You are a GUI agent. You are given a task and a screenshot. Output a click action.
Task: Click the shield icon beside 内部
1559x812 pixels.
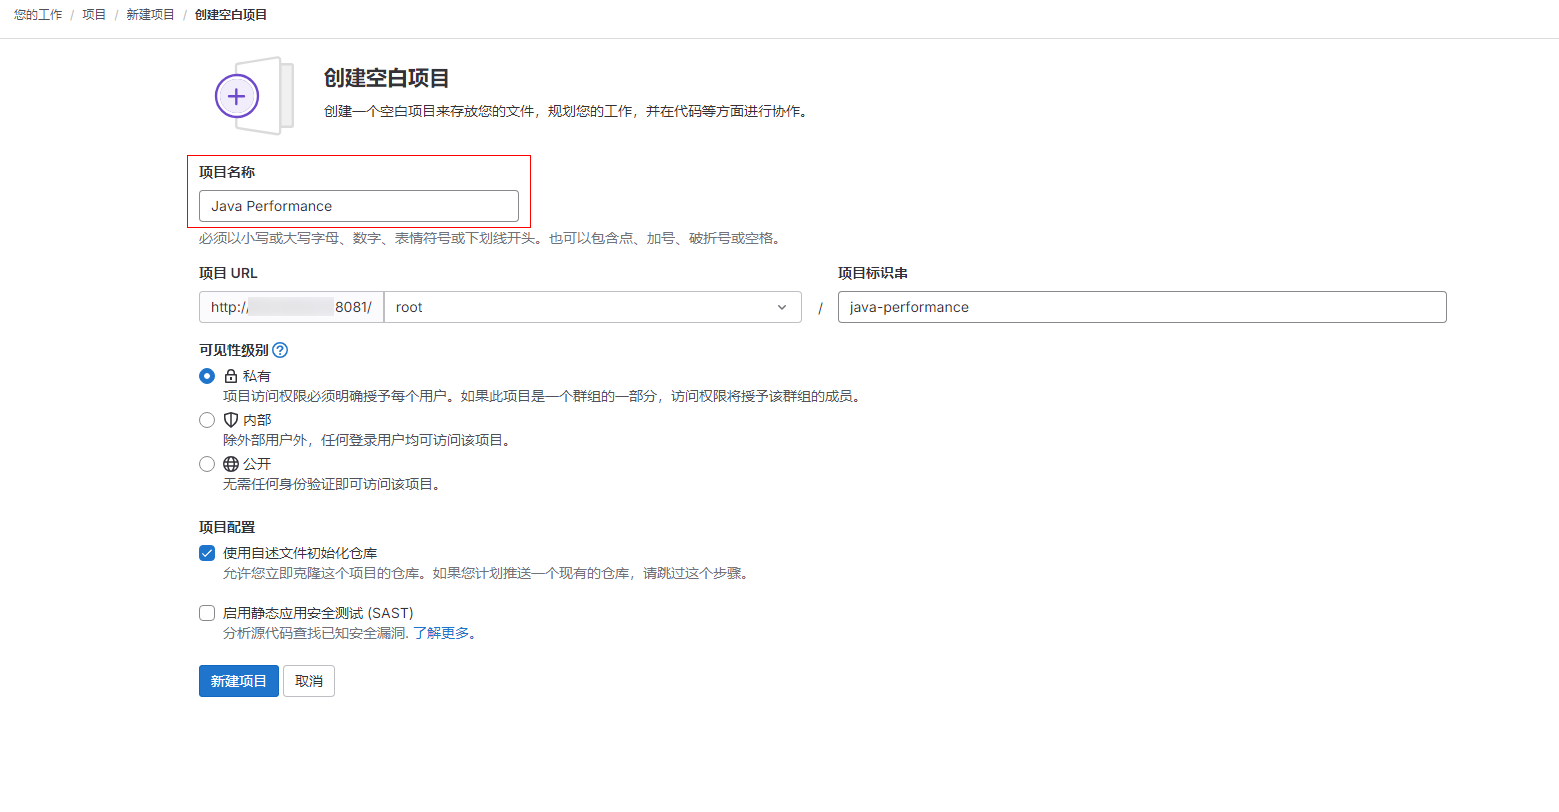pyautogui.click(x=231, y=420)
